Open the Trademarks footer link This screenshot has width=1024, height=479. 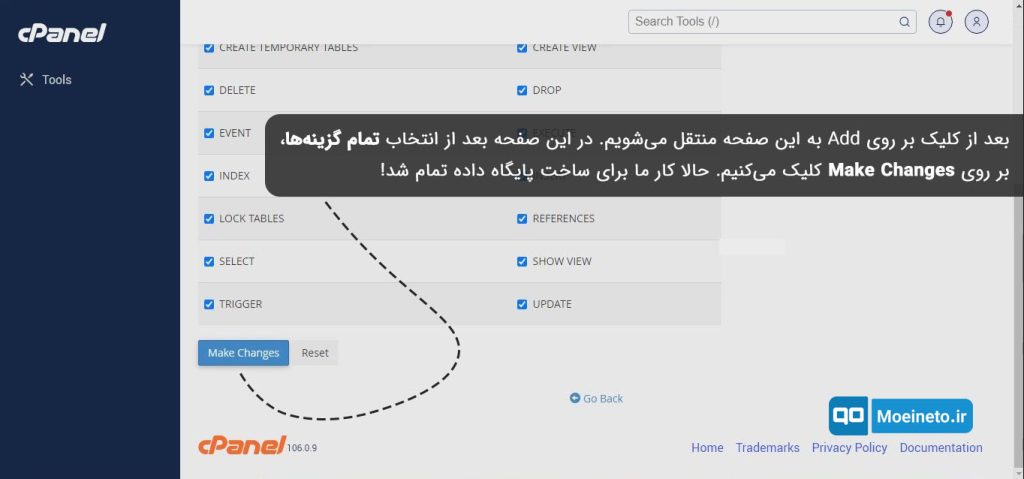coord(767,448)
